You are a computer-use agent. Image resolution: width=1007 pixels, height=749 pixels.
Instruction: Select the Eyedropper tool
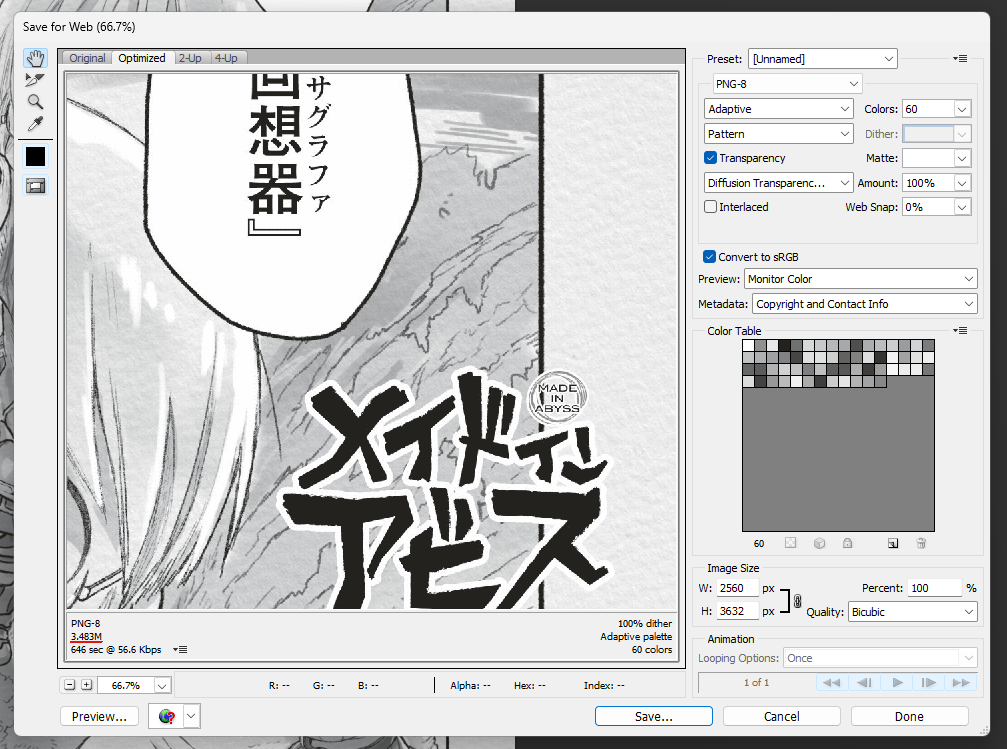tap(35, 123)
